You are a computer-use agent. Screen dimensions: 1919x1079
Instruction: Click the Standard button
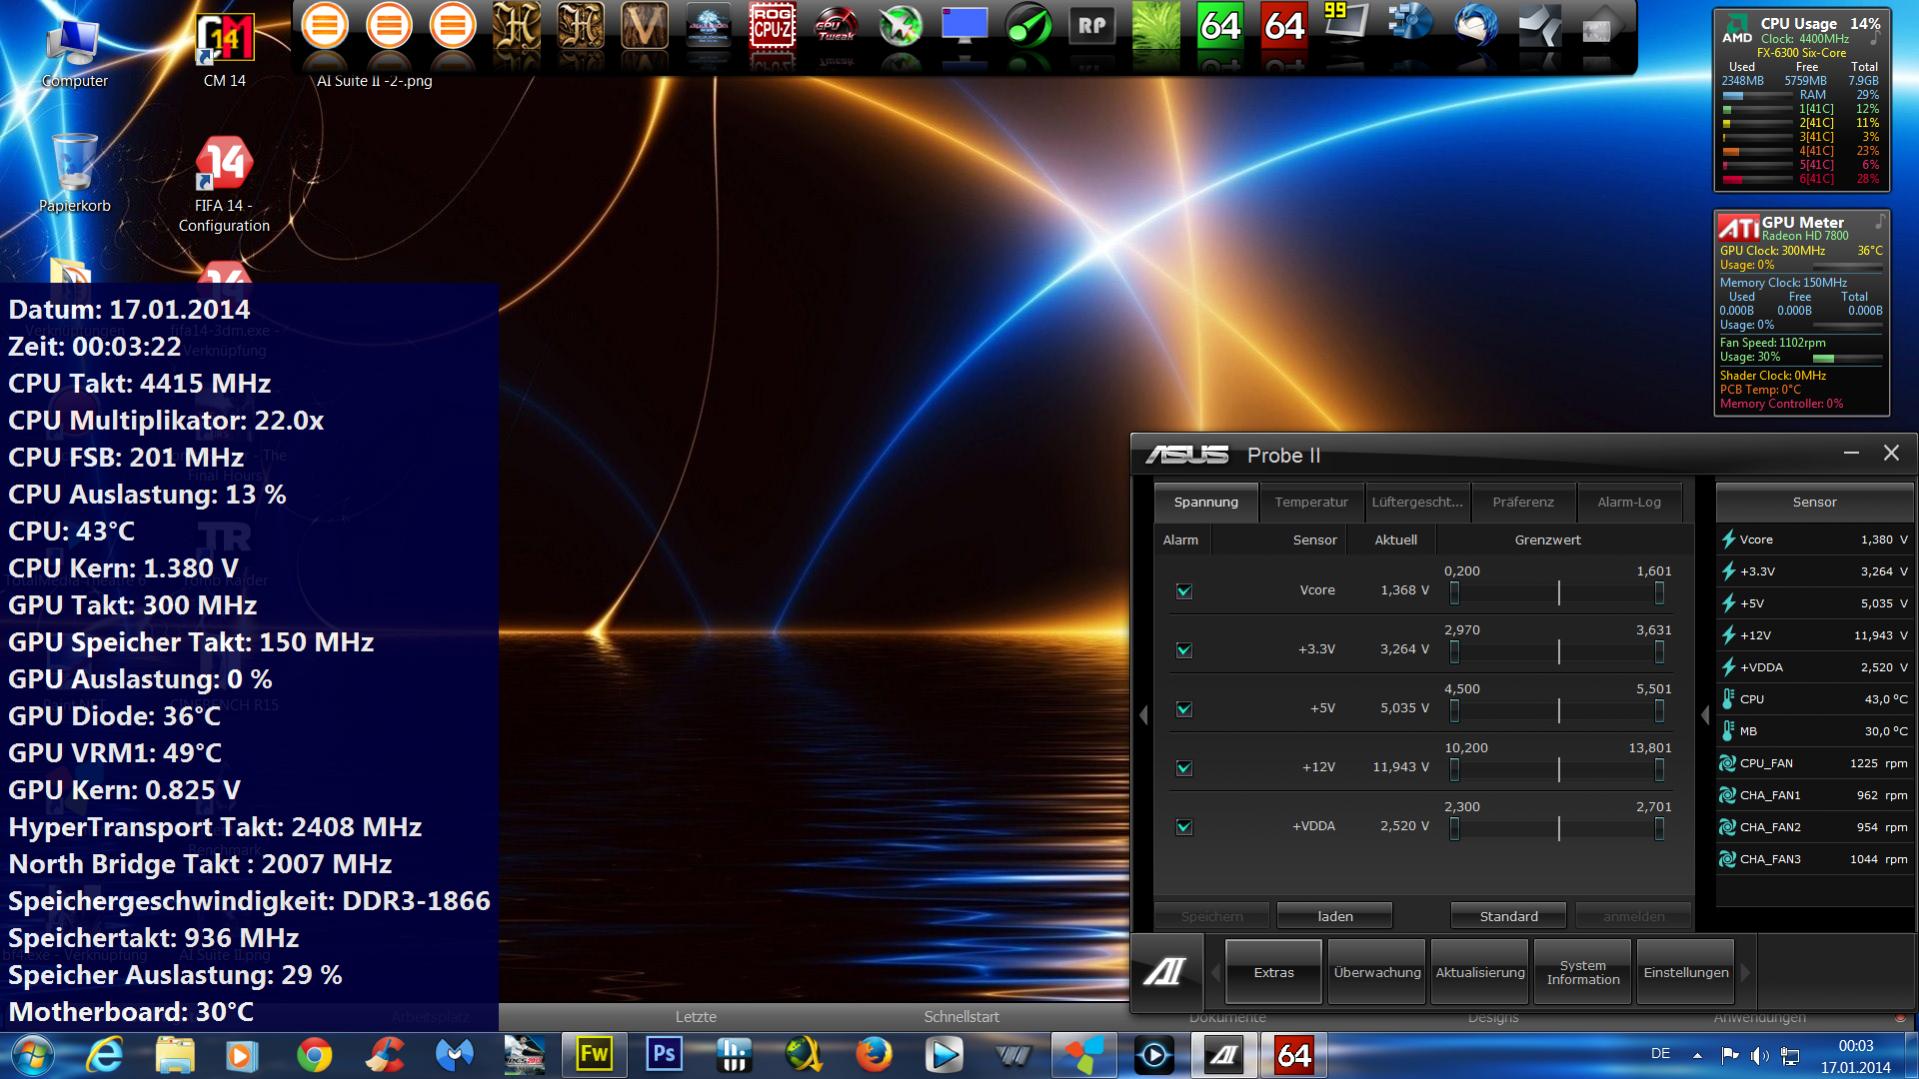(x=1509, y=916)
